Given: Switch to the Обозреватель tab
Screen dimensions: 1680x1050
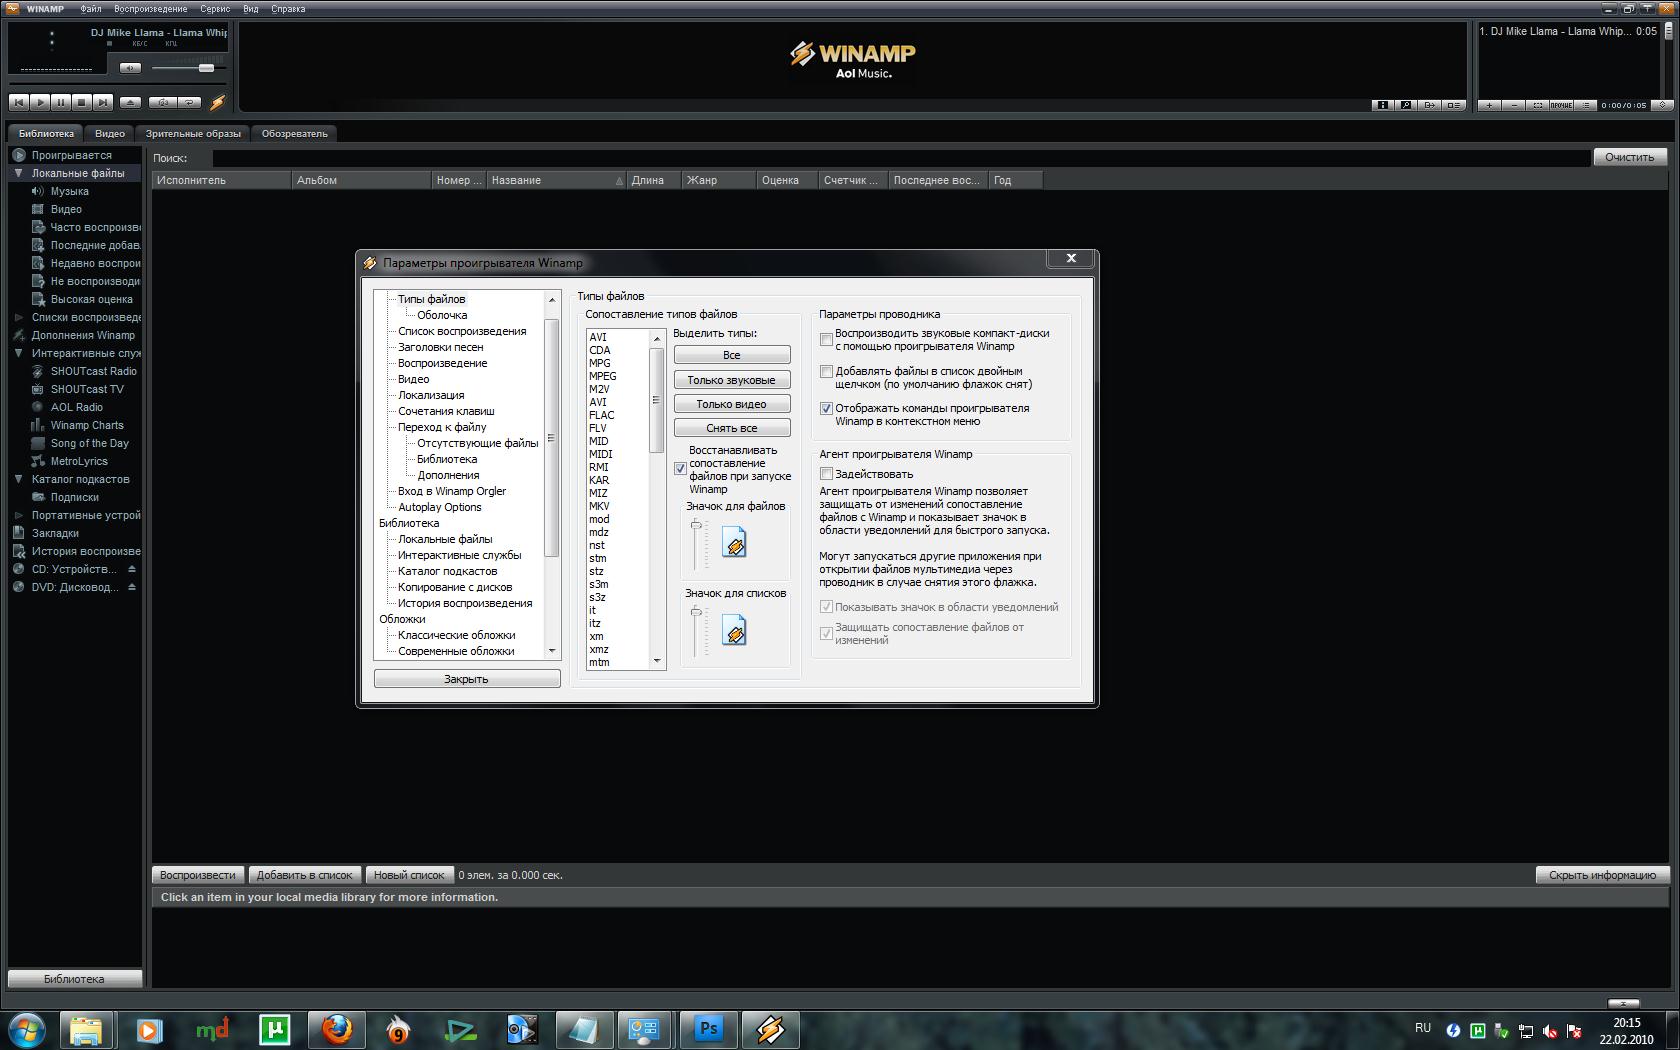Looking at the screenshot, I should coord(295,133).
